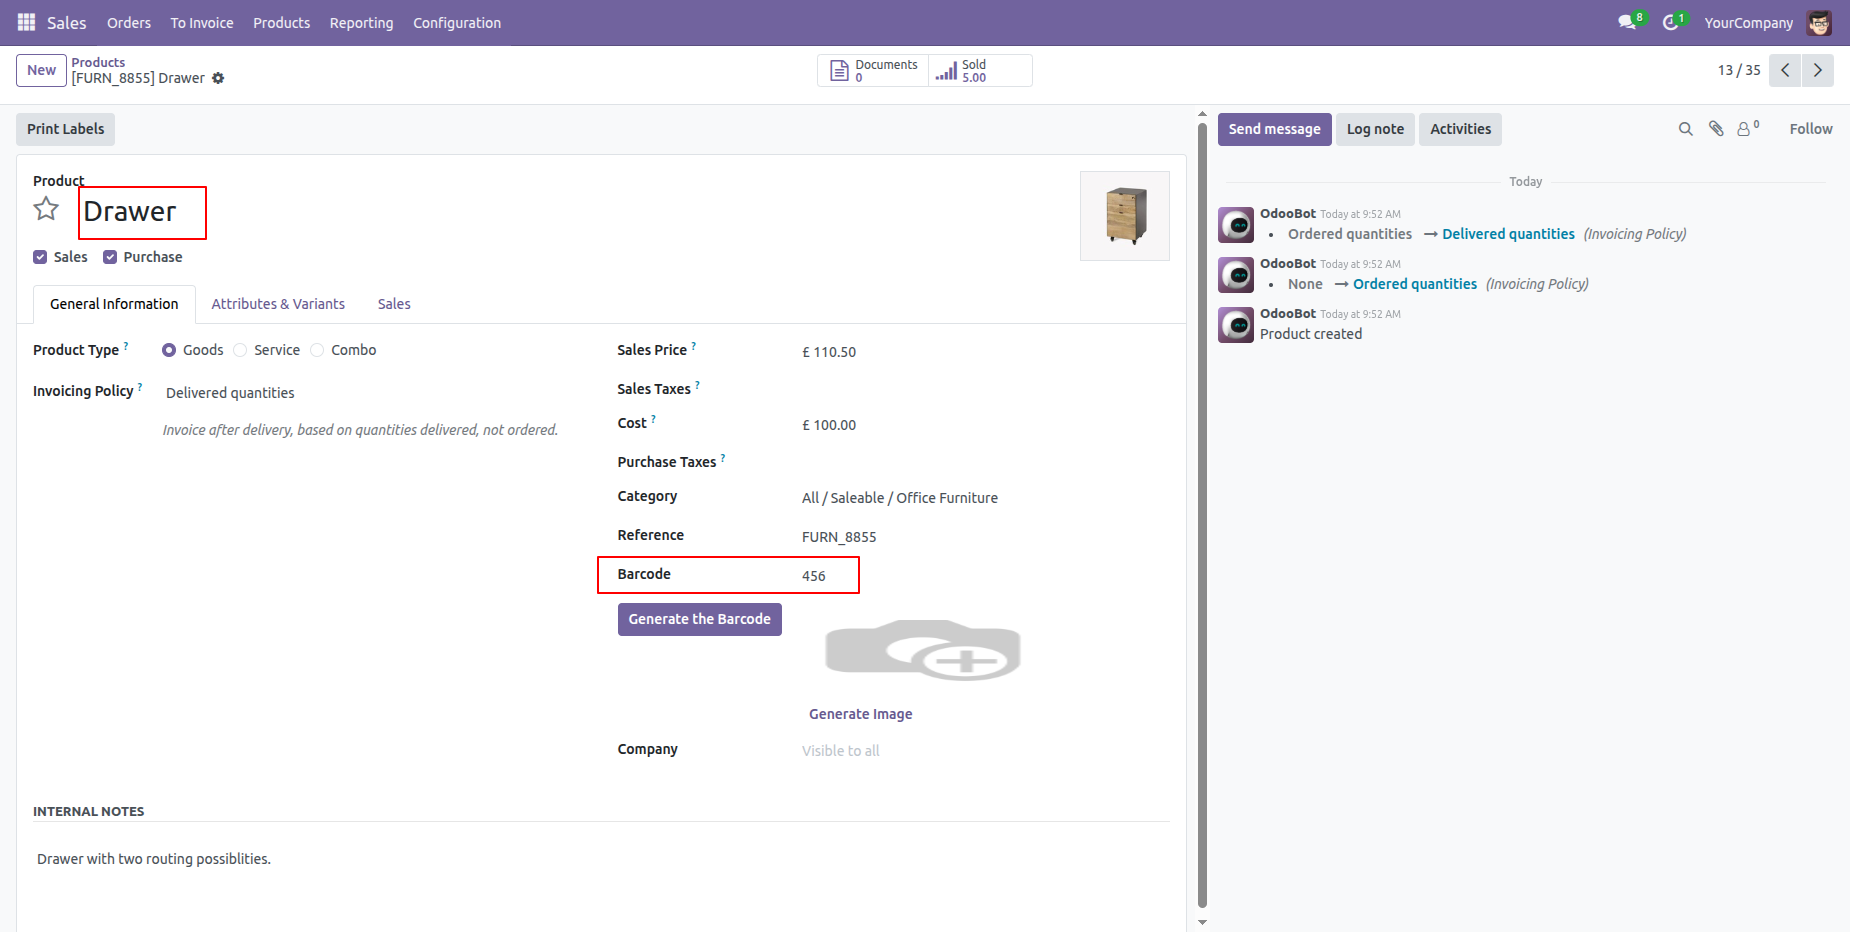
Task: Show followers via the person icon
Action: pyautogui.click(x=1745, y=129)
